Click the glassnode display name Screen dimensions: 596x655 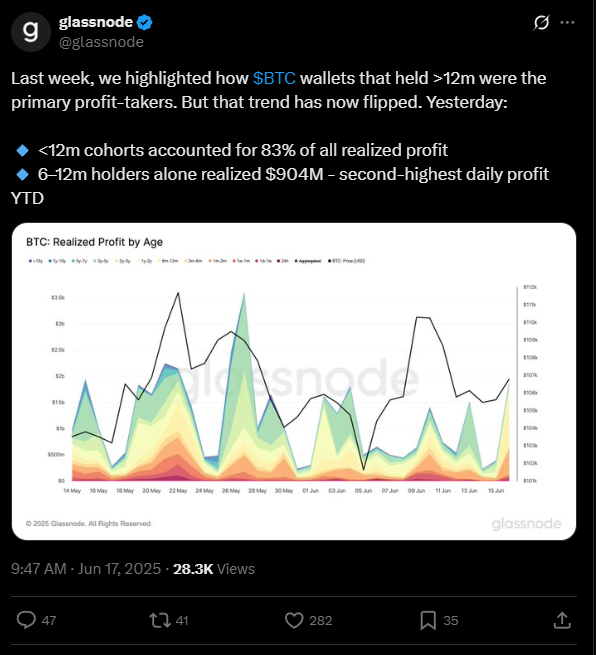96,22
